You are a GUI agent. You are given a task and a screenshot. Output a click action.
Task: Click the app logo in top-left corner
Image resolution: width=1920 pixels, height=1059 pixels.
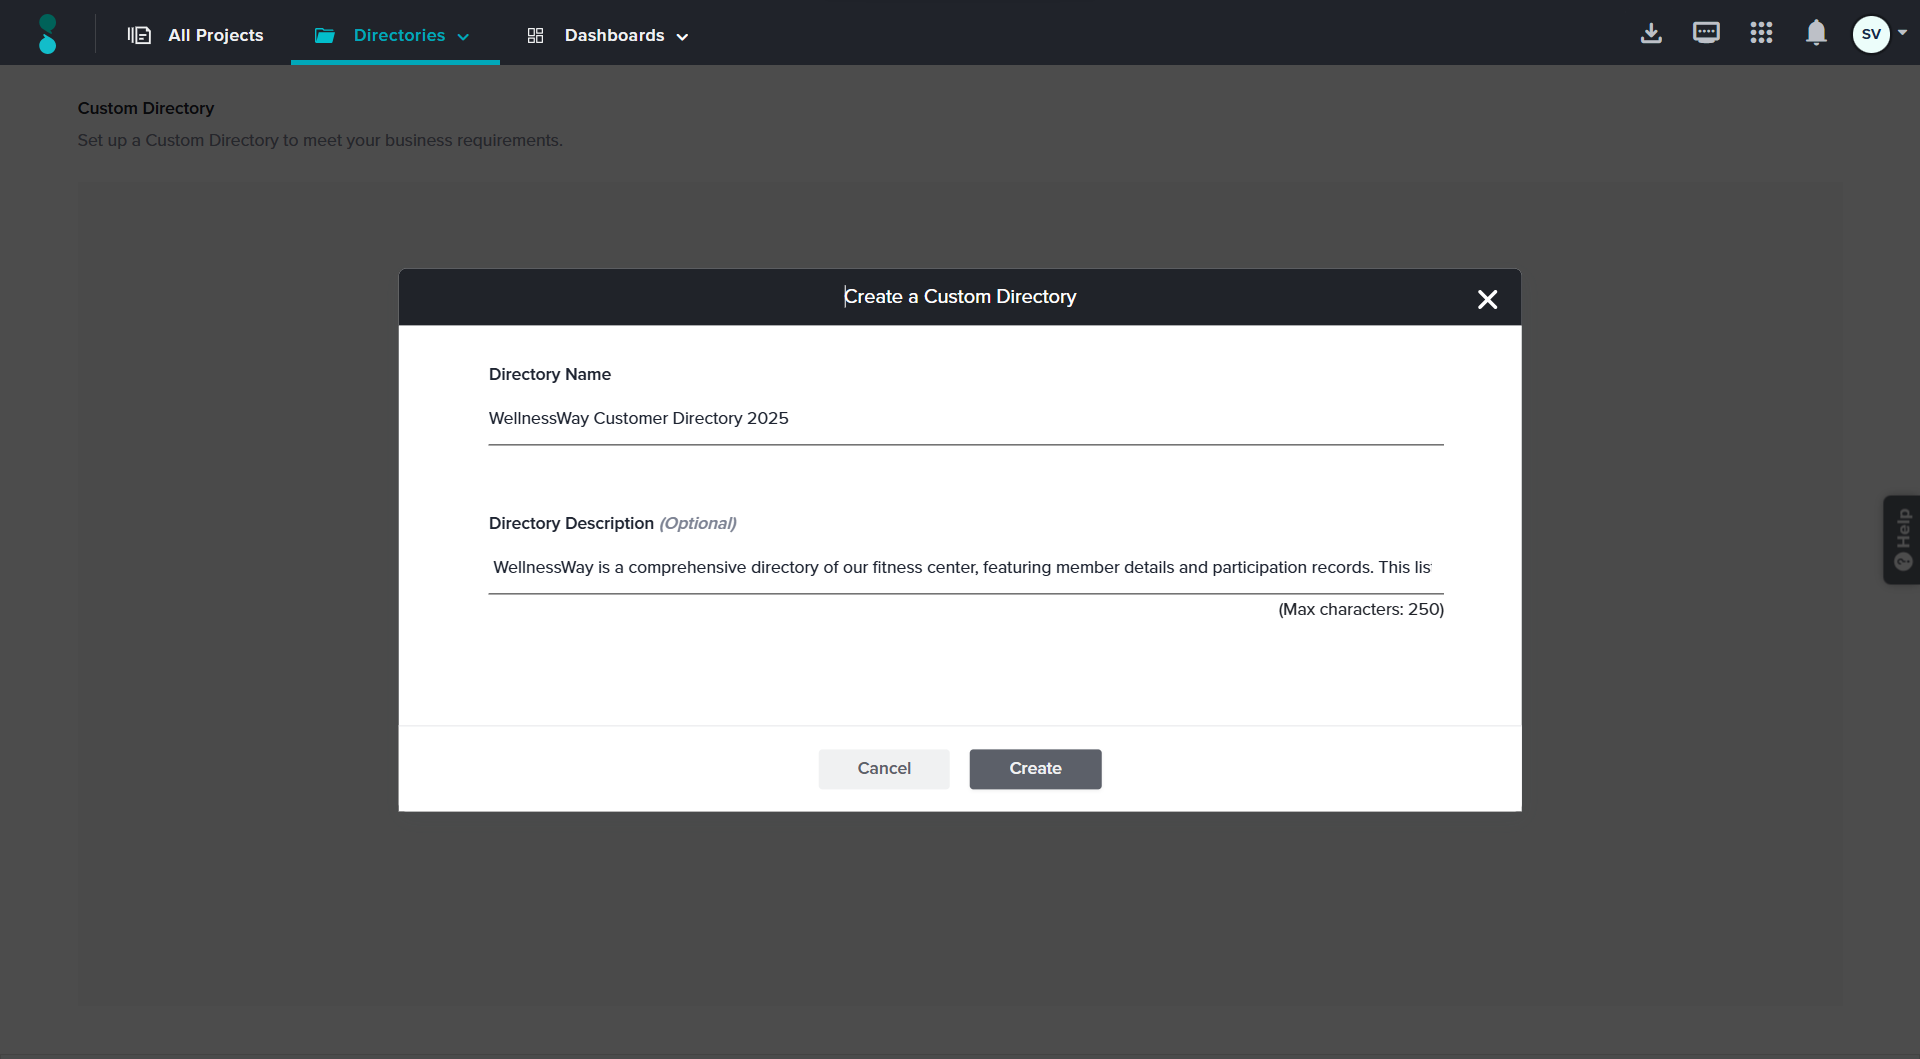[47, 34]
